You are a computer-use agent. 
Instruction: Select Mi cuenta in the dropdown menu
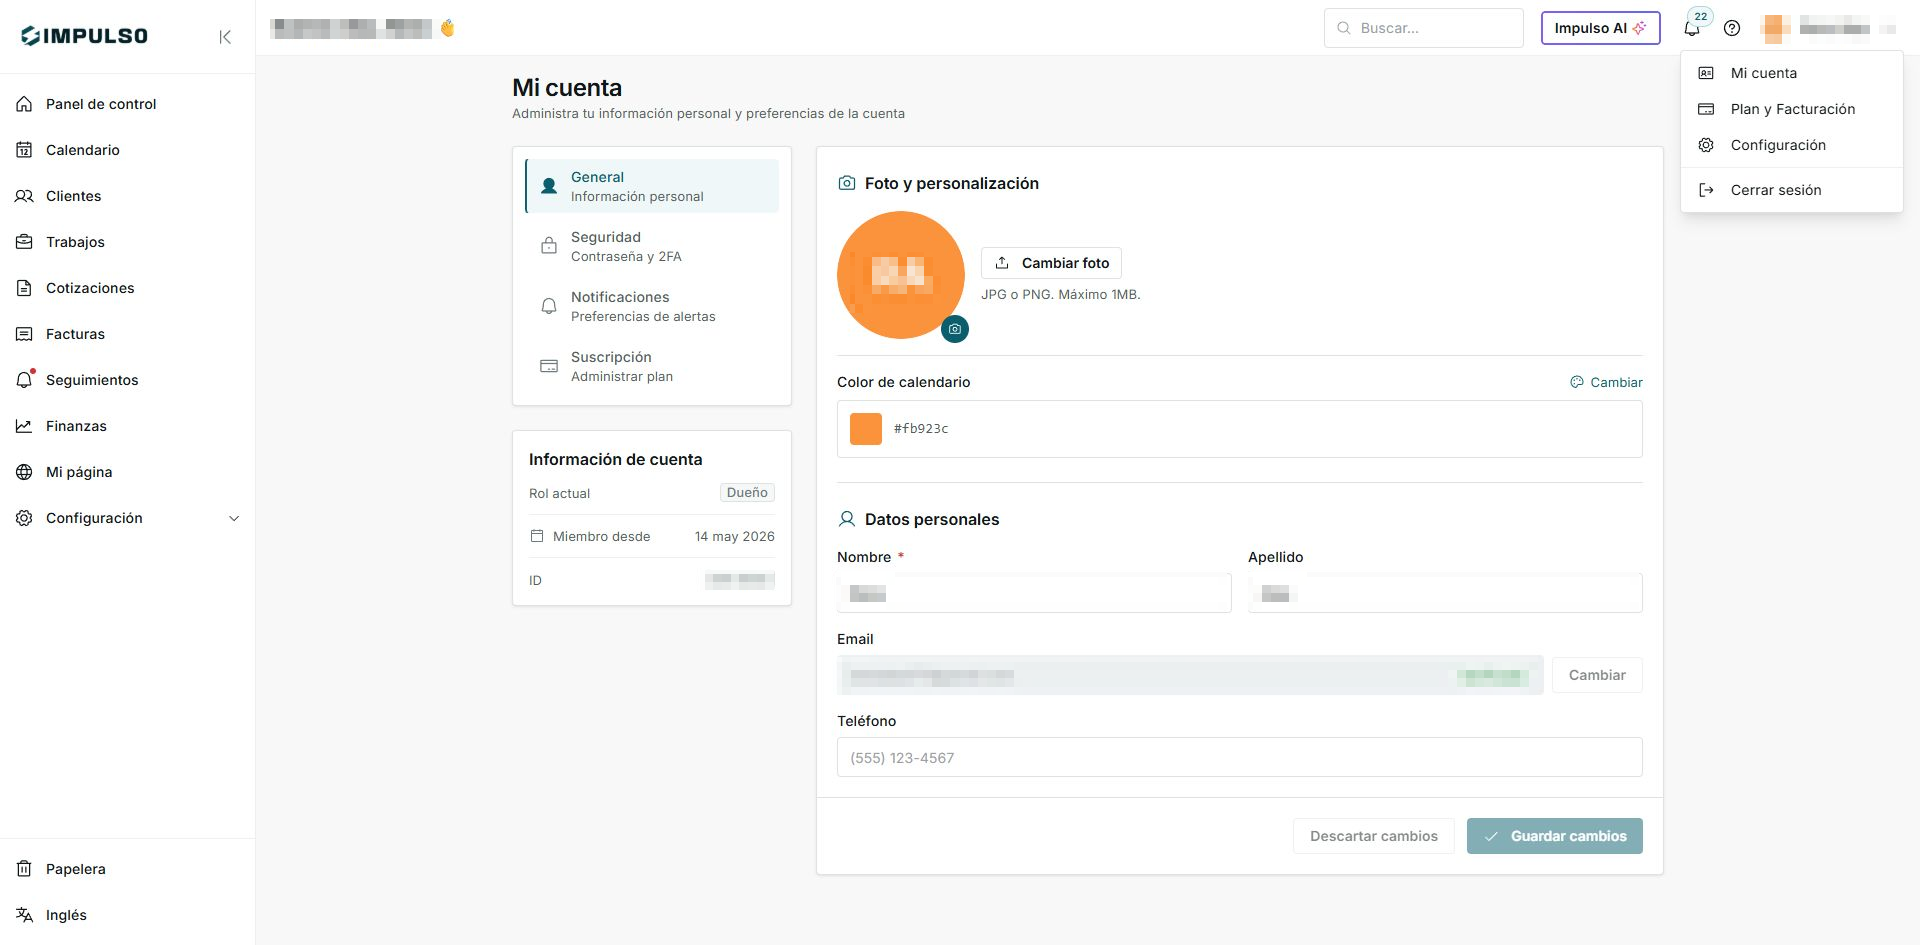[1791, 73]
